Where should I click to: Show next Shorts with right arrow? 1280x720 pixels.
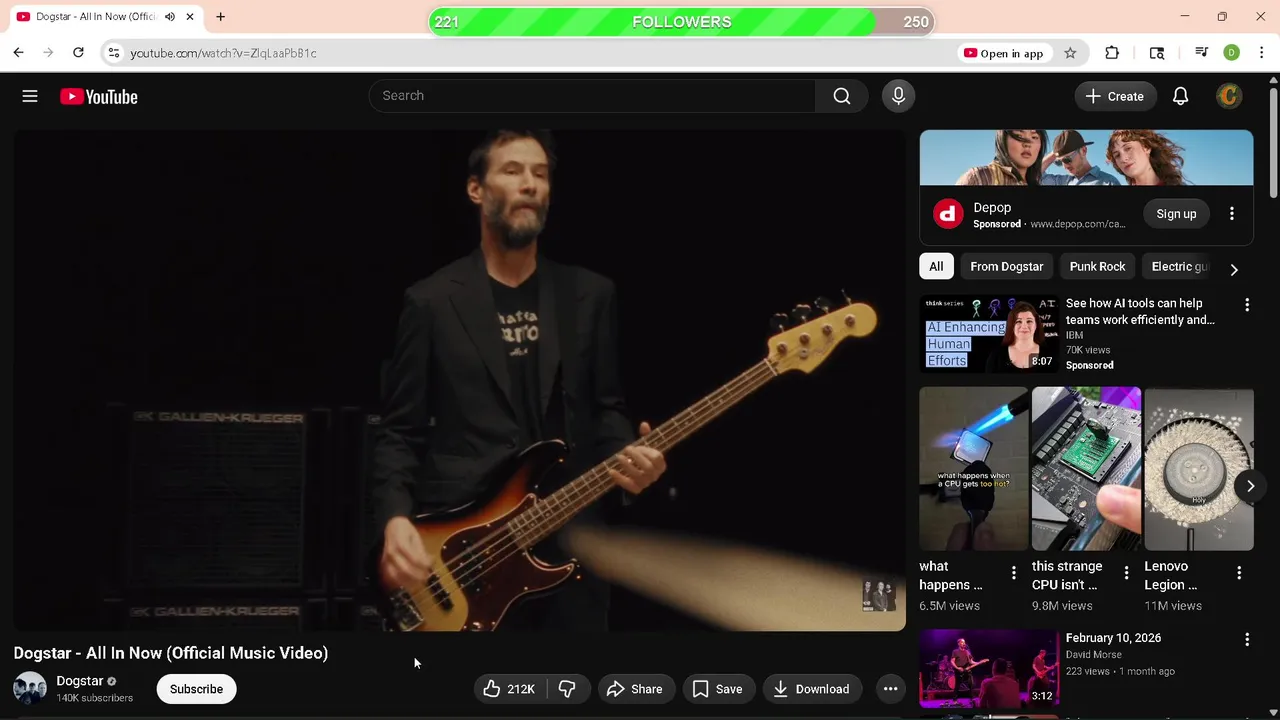coord(1250,486)
